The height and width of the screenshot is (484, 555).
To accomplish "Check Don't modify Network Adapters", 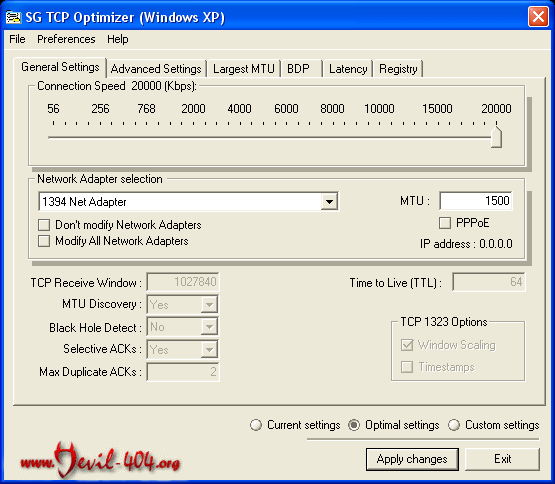I will [x=44, y=225].
